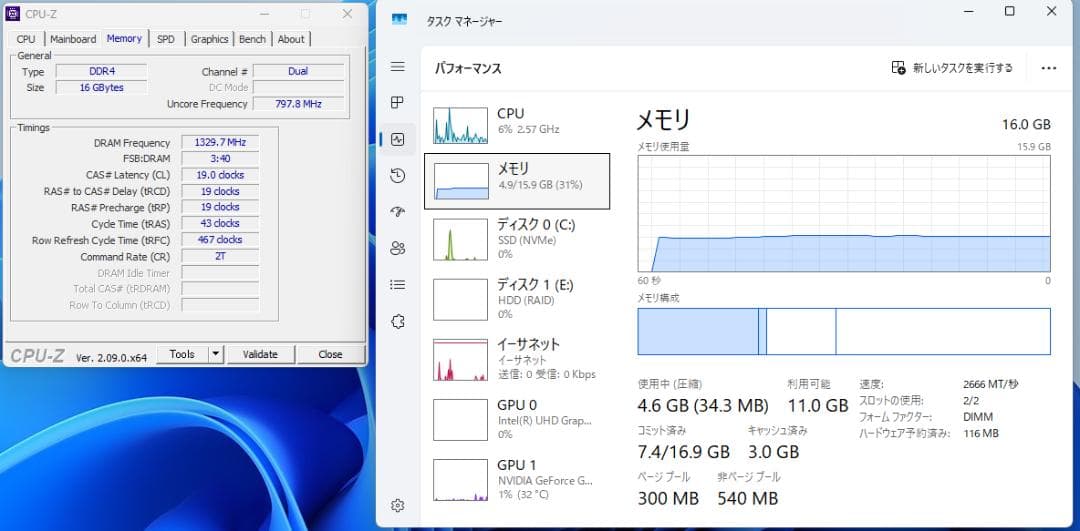Screen dimensions: 1080x531
Task: Switch to the Mainboard tab in CPU-Z
Action: click(73, 39)
